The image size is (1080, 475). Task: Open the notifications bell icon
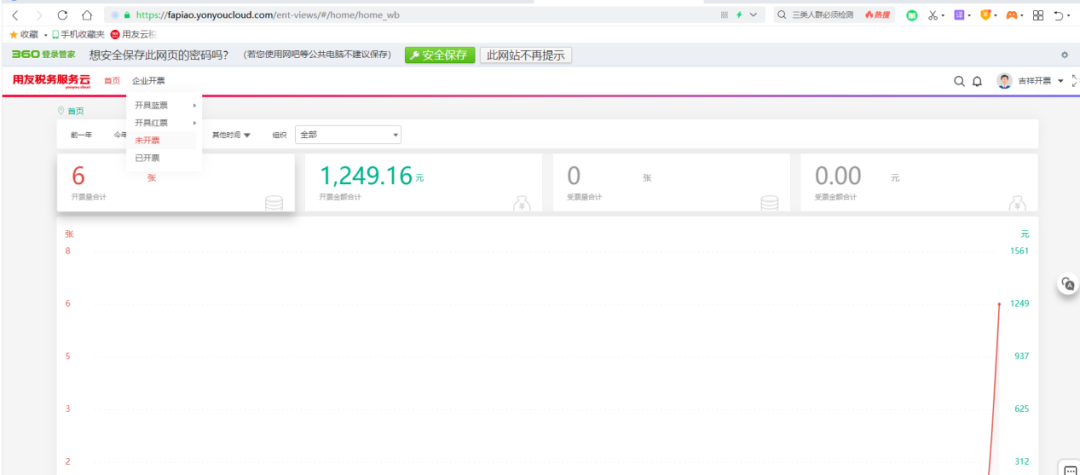pos(977,81)
